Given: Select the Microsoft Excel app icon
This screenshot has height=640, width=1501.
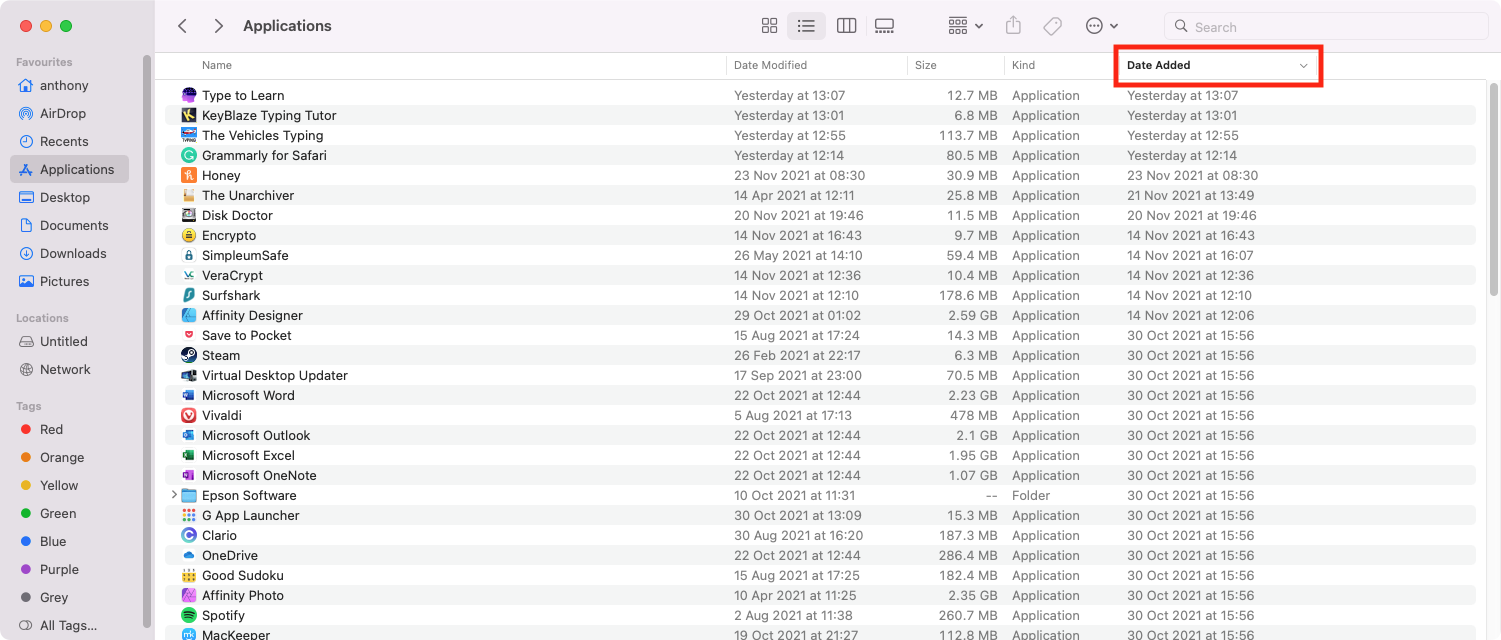Looking at the screenshot, I should pyautogui.click(x=189, y=455).
